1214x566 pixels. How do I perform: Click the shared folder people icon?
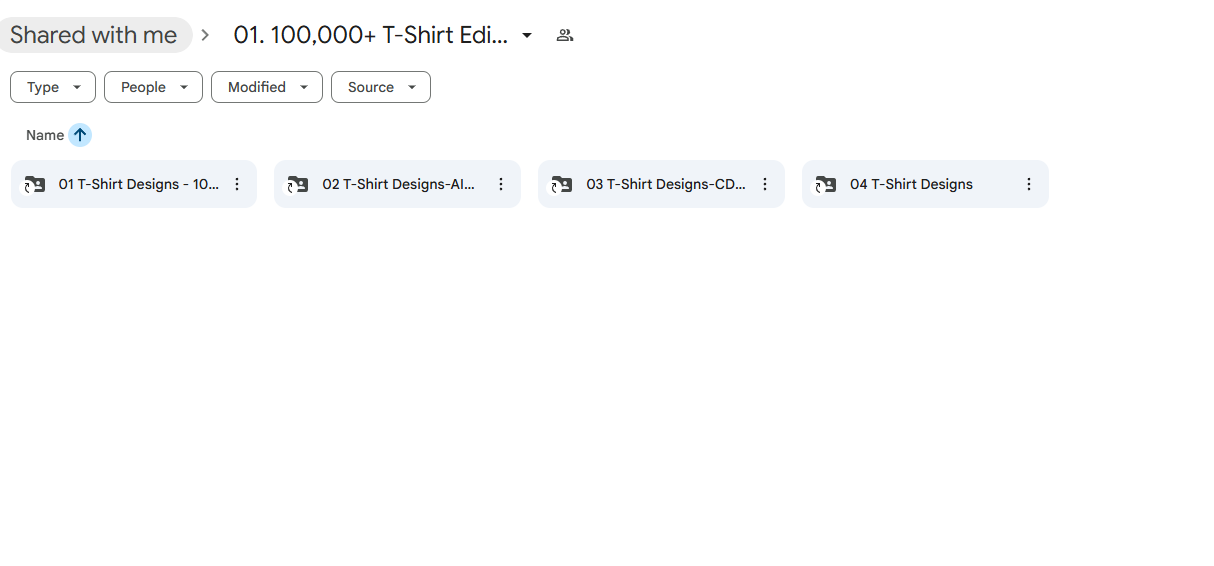565,35
